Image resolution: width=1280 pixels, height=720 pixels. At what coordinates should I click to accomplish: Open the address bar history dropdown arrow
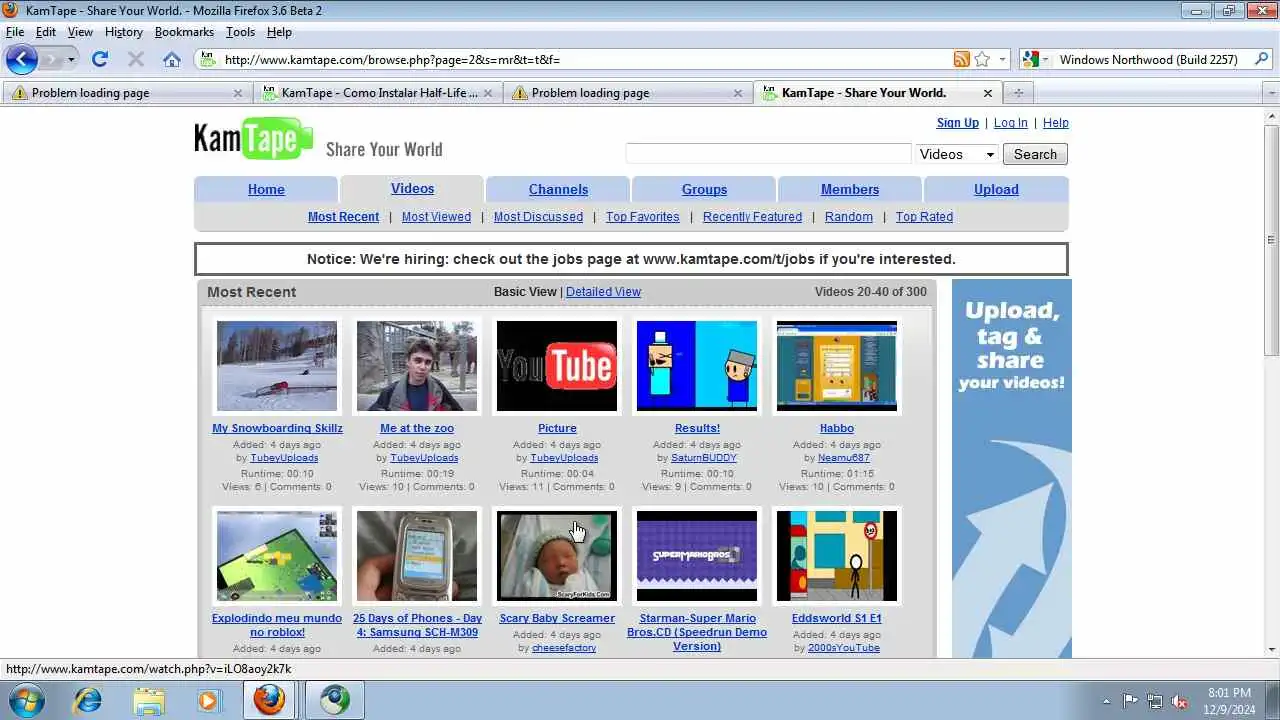pos(1002,60)
